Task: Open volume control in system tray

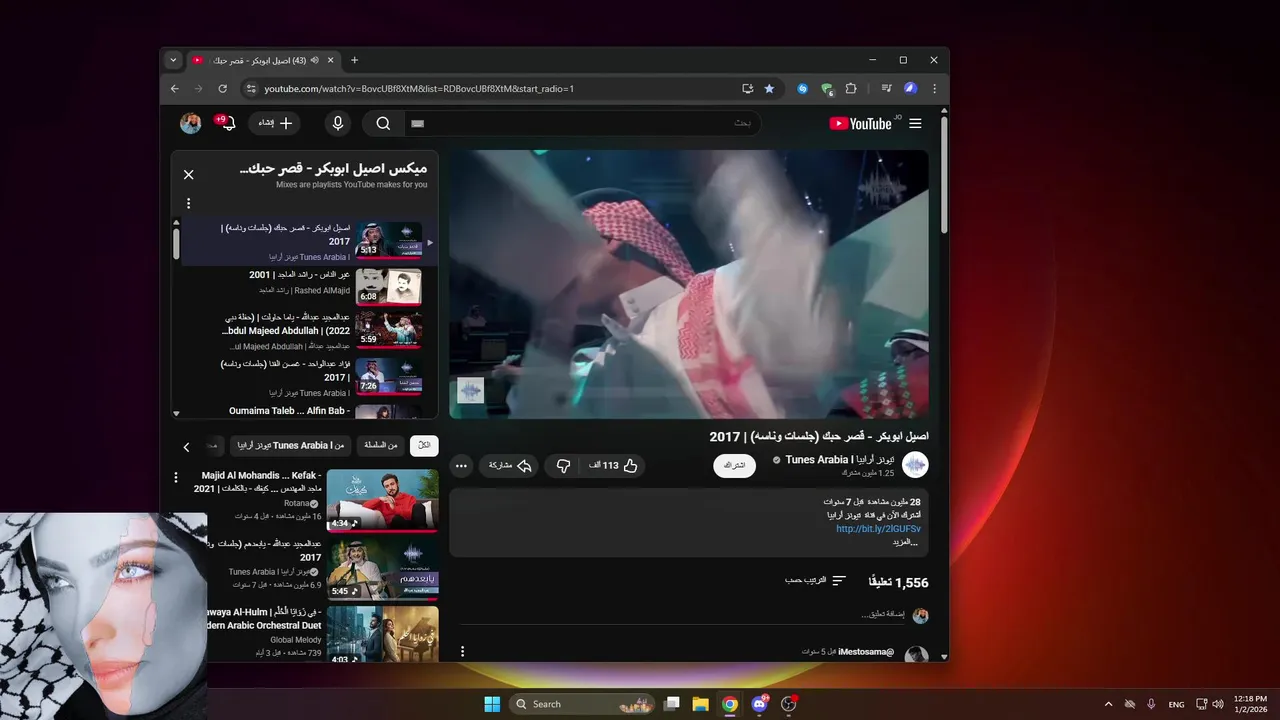Action: click(x=1218, y=704)
